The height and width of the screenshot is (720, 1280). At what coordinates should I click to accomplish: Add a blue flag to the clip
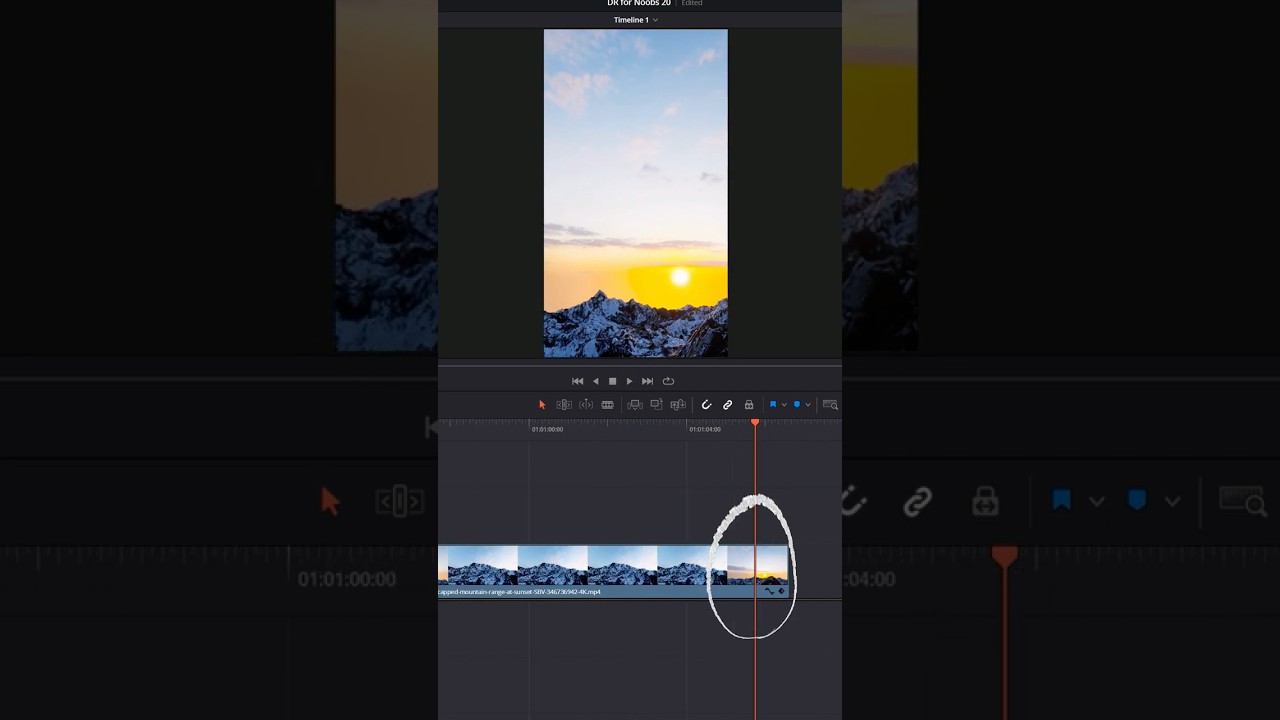pyautogui.click(x=773, y=405)
